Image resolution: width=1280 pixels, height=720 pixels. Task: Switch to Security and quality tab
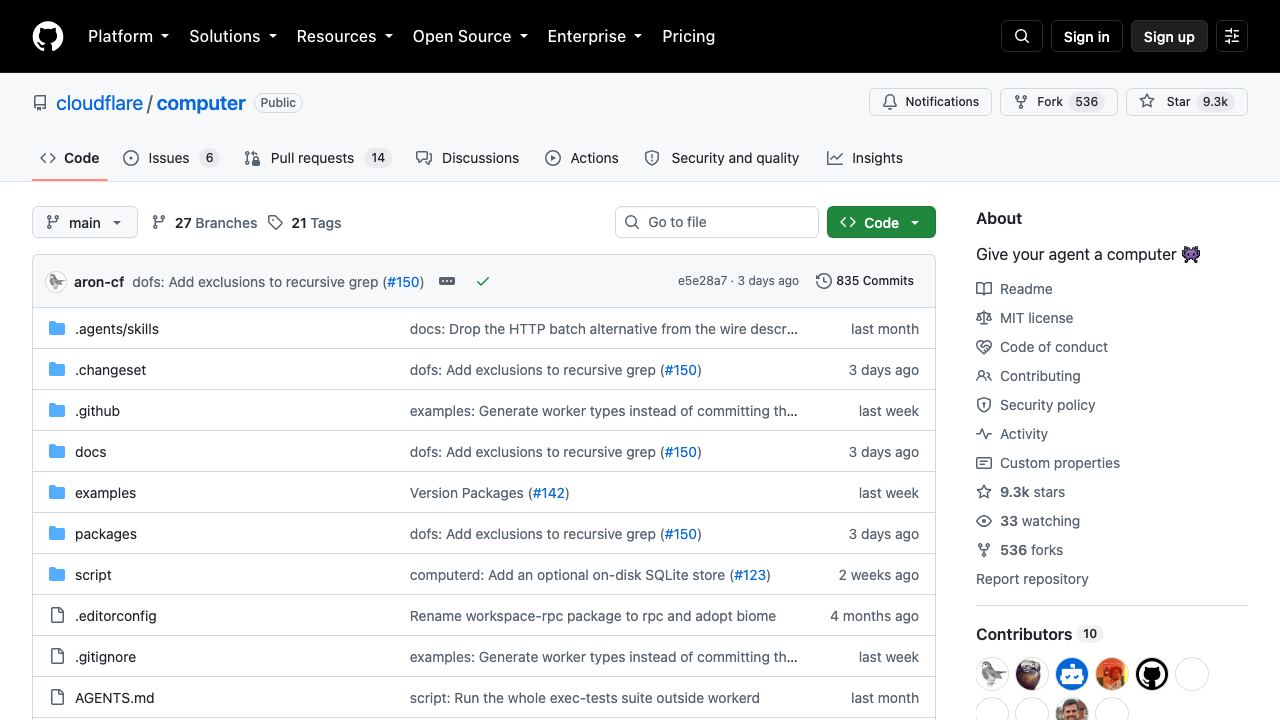pos(721,158)
